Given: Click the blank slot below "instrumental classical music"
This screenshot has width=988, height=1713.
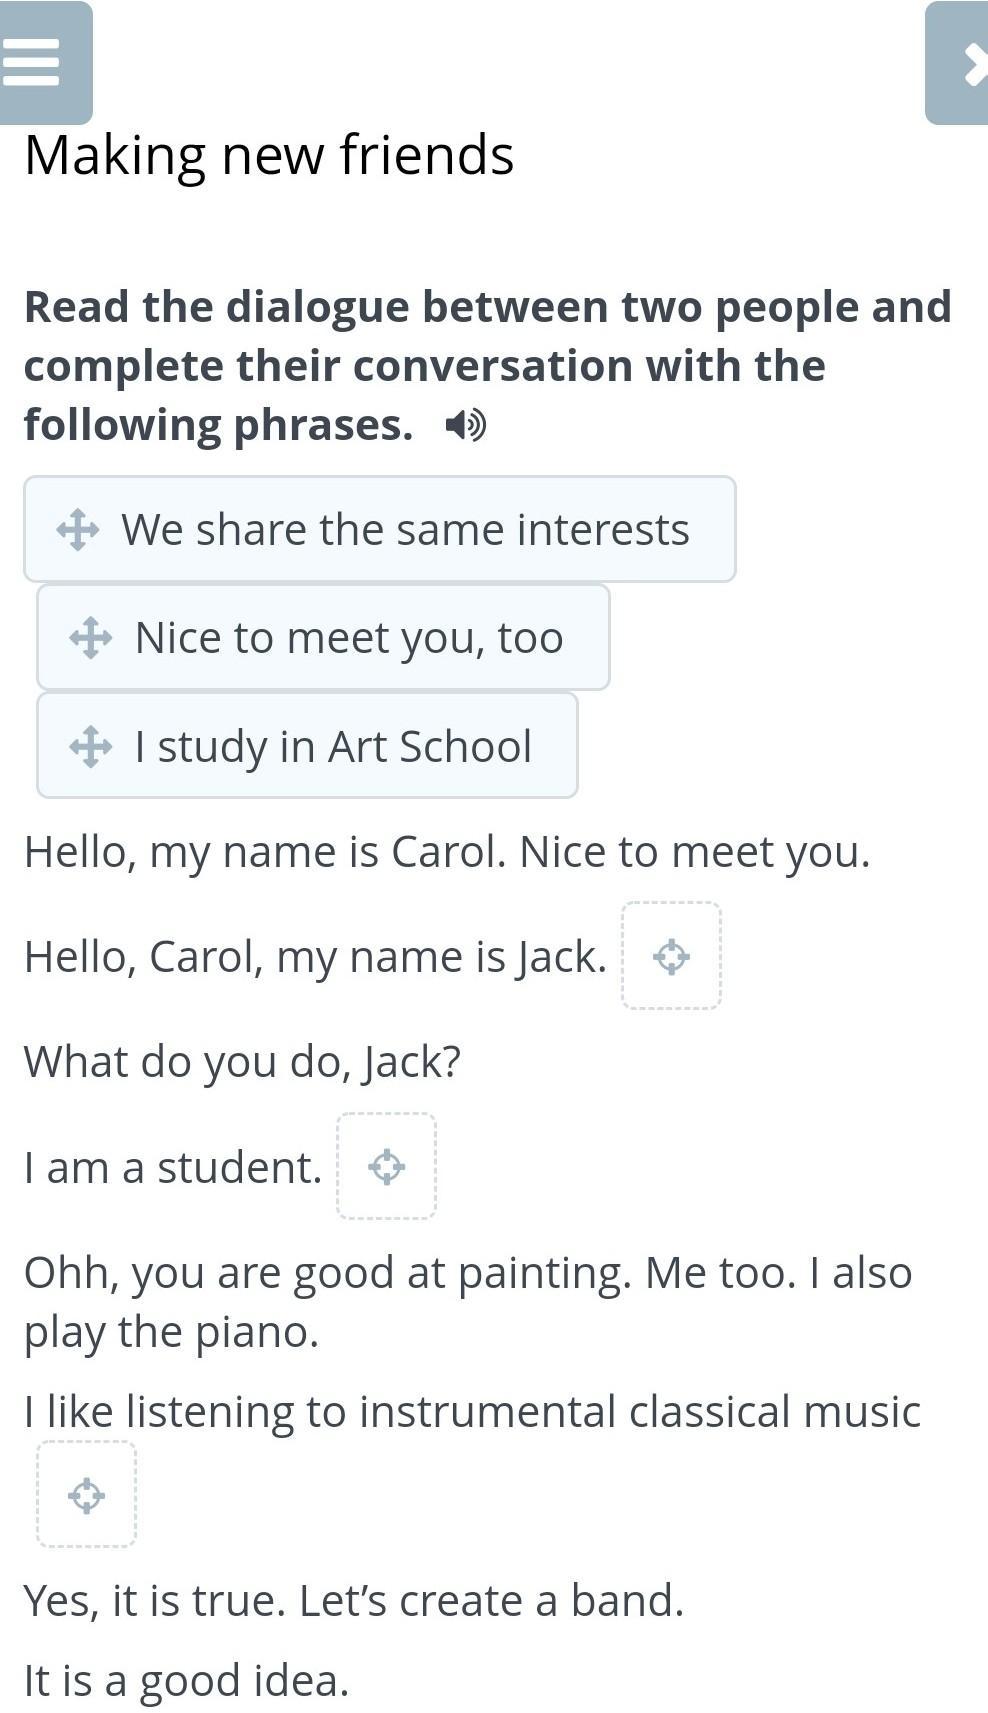Looking at the screenshot, I should point(86,1495).
